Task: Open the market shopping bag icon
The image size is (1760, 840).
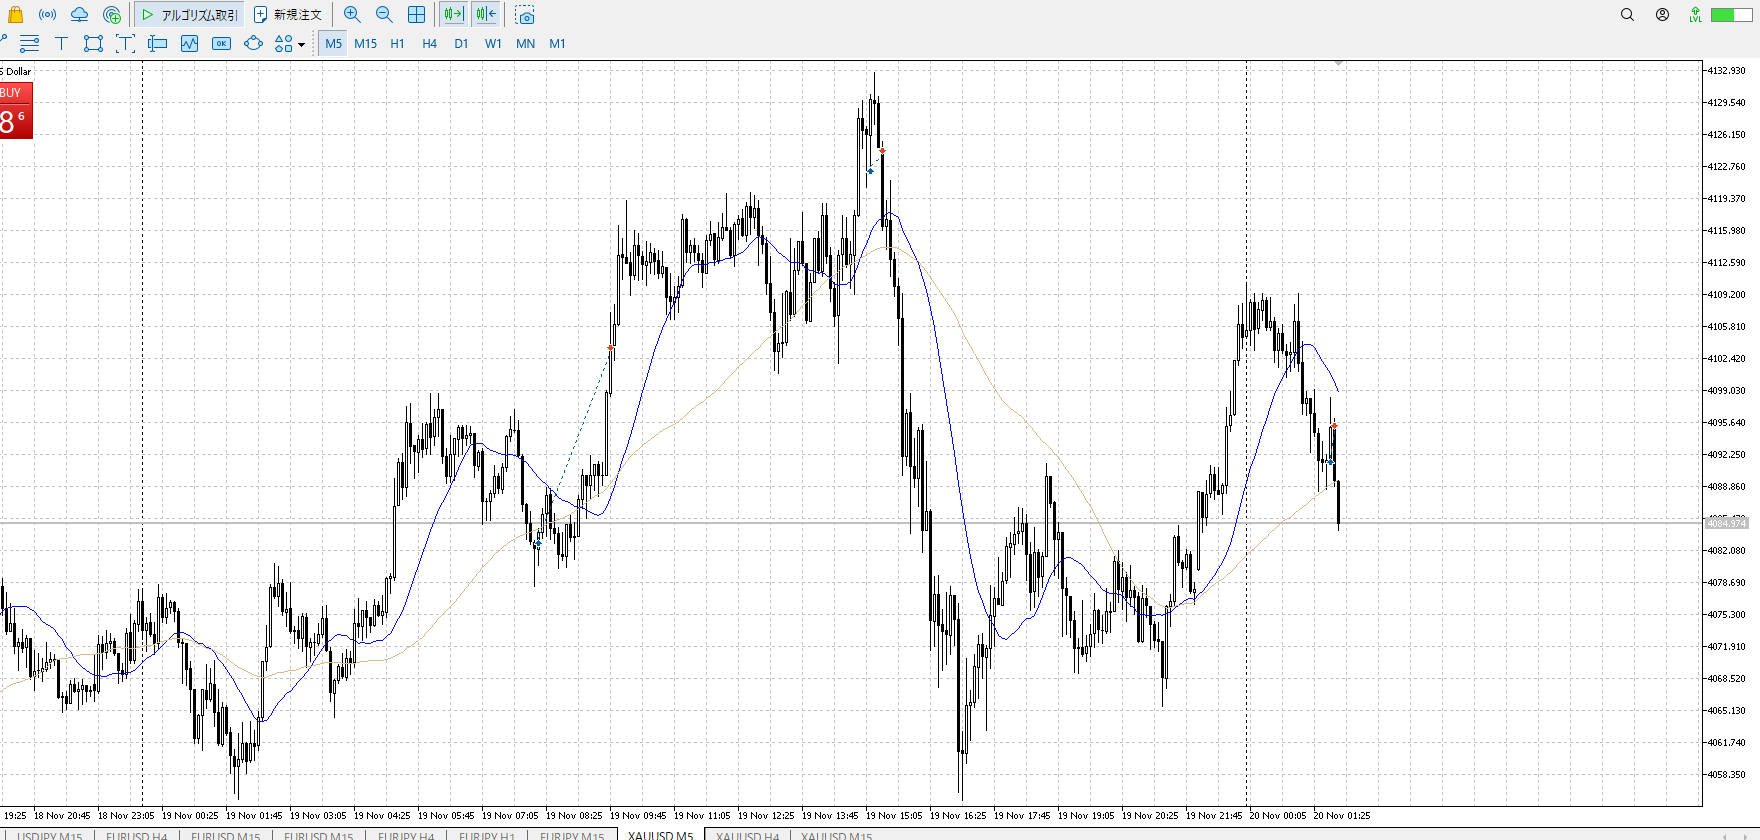Action: pyautogui.click(x=15, y=15)
